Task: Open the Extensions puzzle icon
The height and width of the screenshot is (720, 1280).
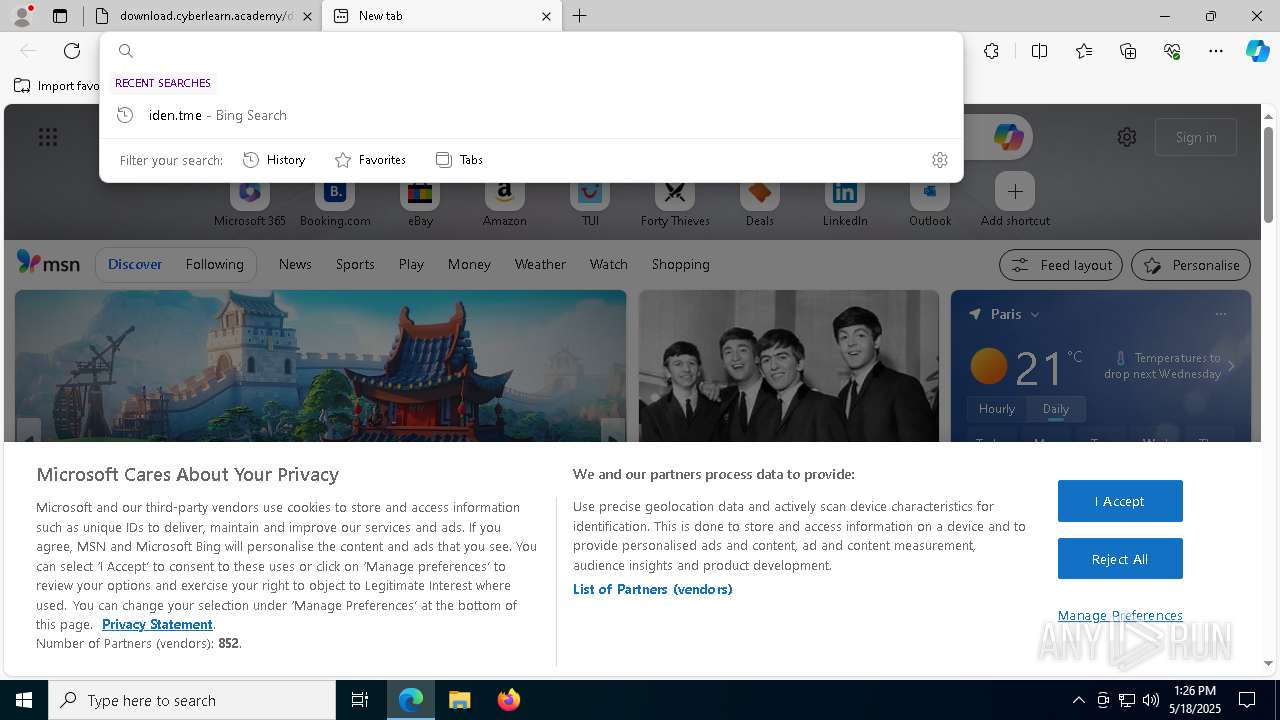Action: click(x=991, y=51)
